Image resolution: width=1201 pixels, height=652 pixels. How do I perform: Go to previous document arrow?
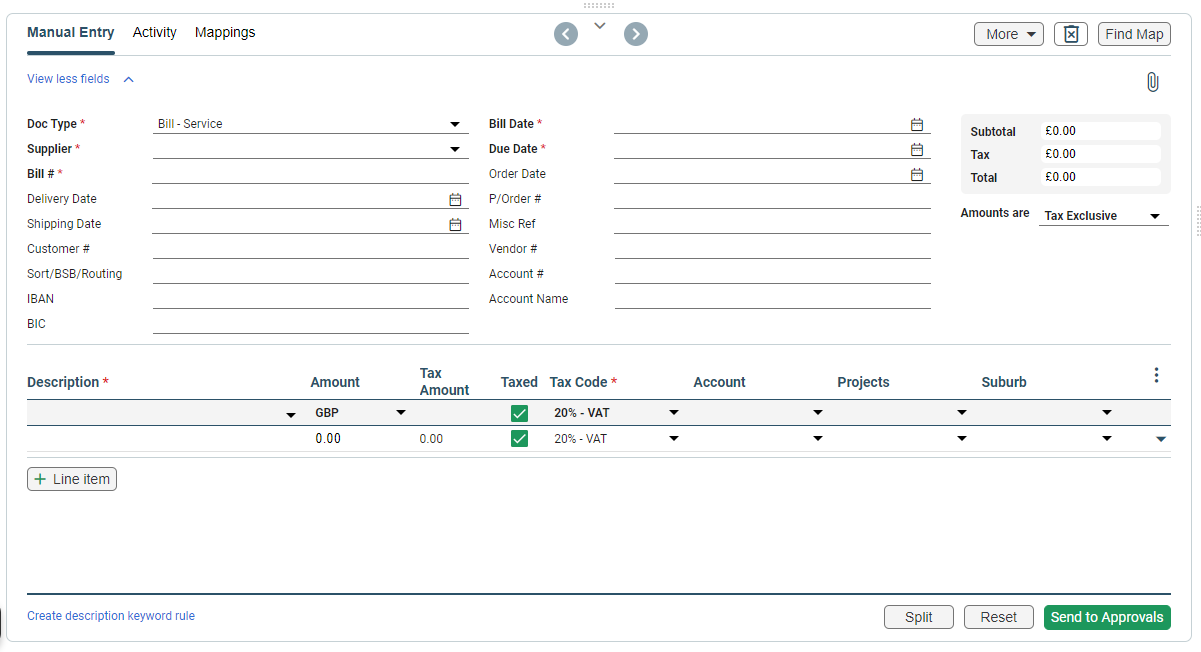[566, 35]
